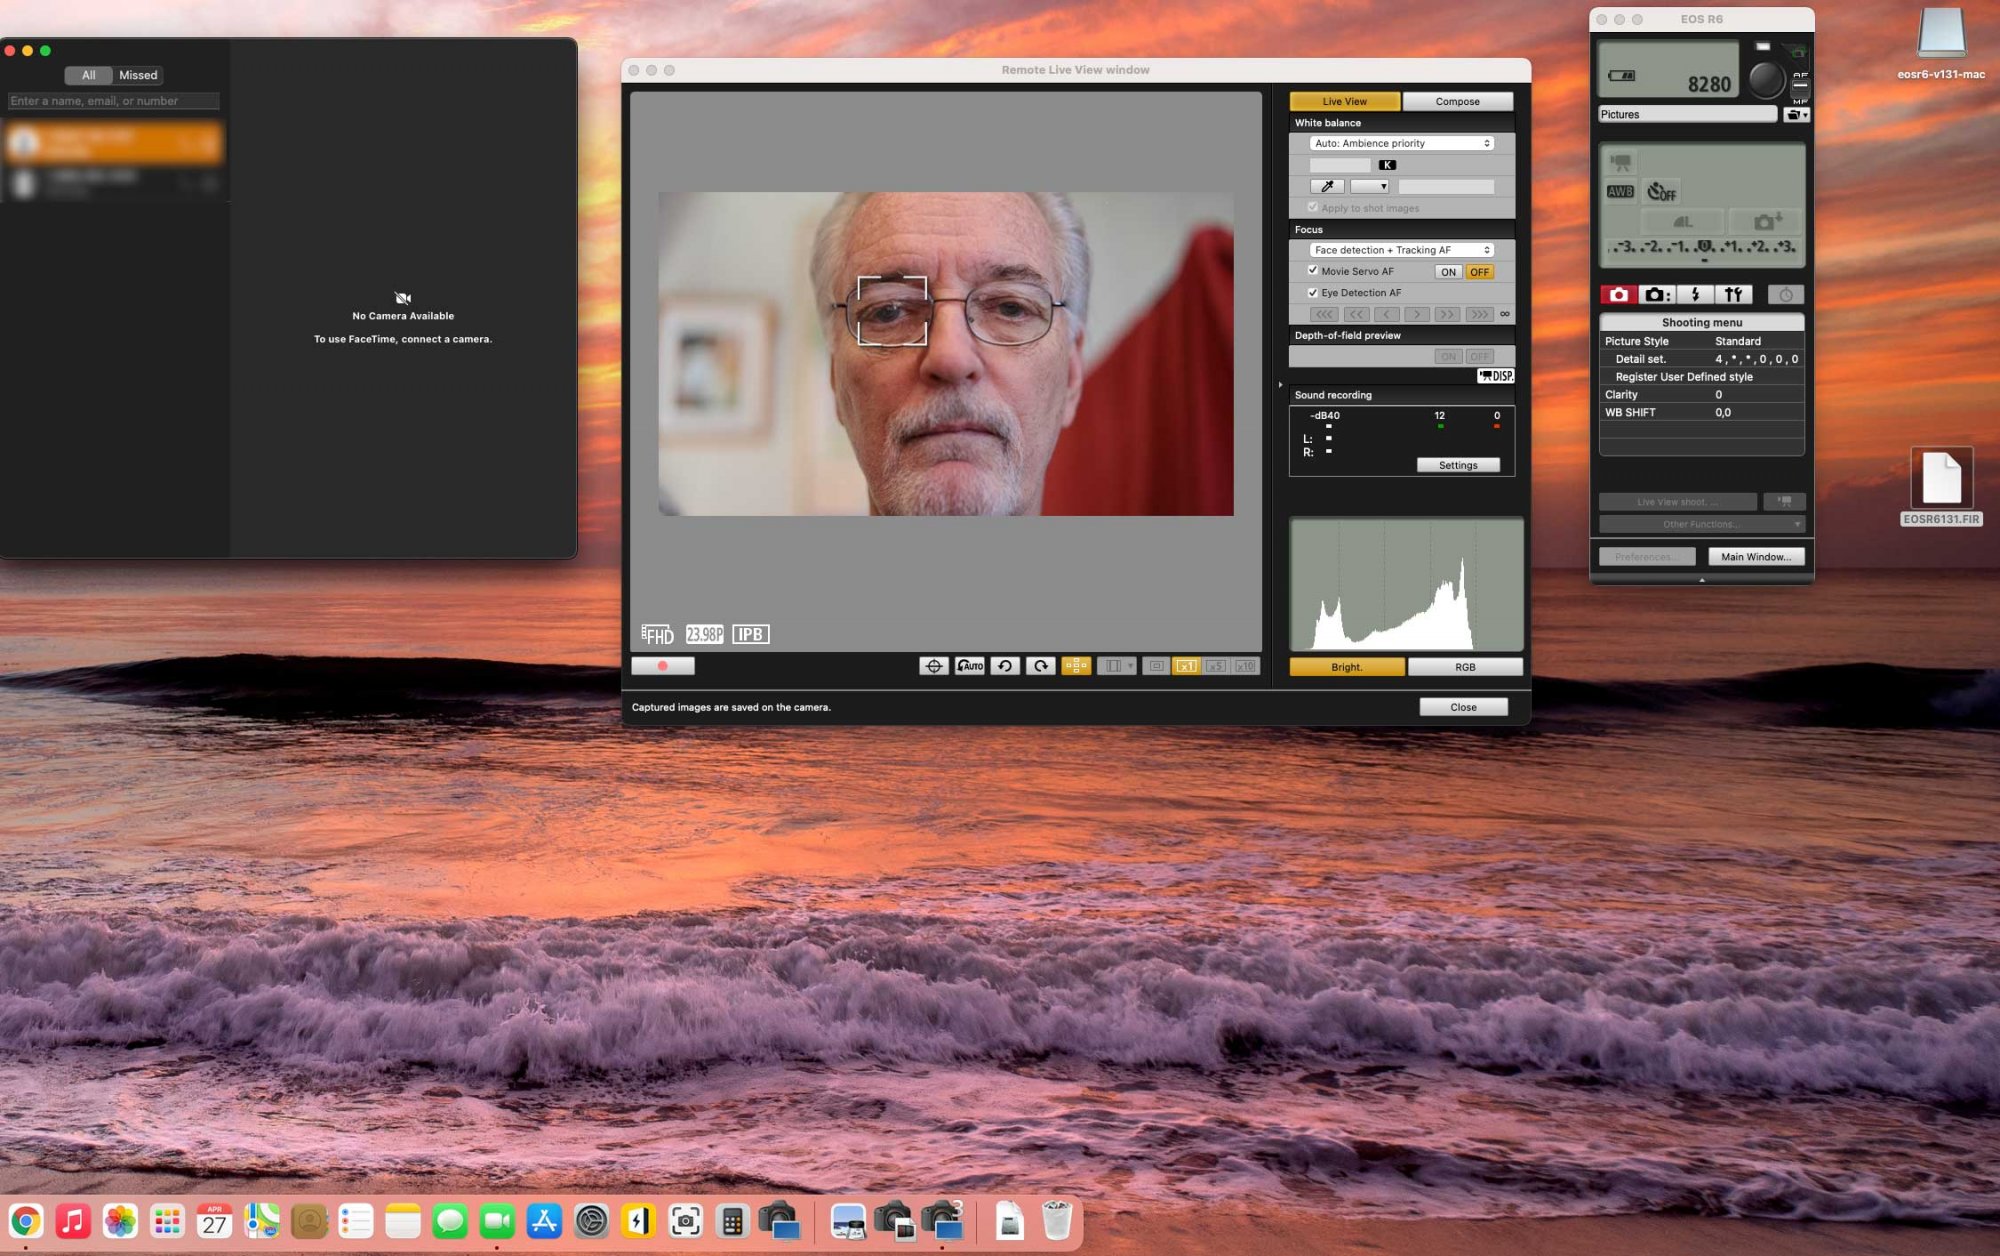Switch Movie Servo AF to ON
This screenshot has width=2000, height=1256.
pyautogui.click(x=1448, y=272)
